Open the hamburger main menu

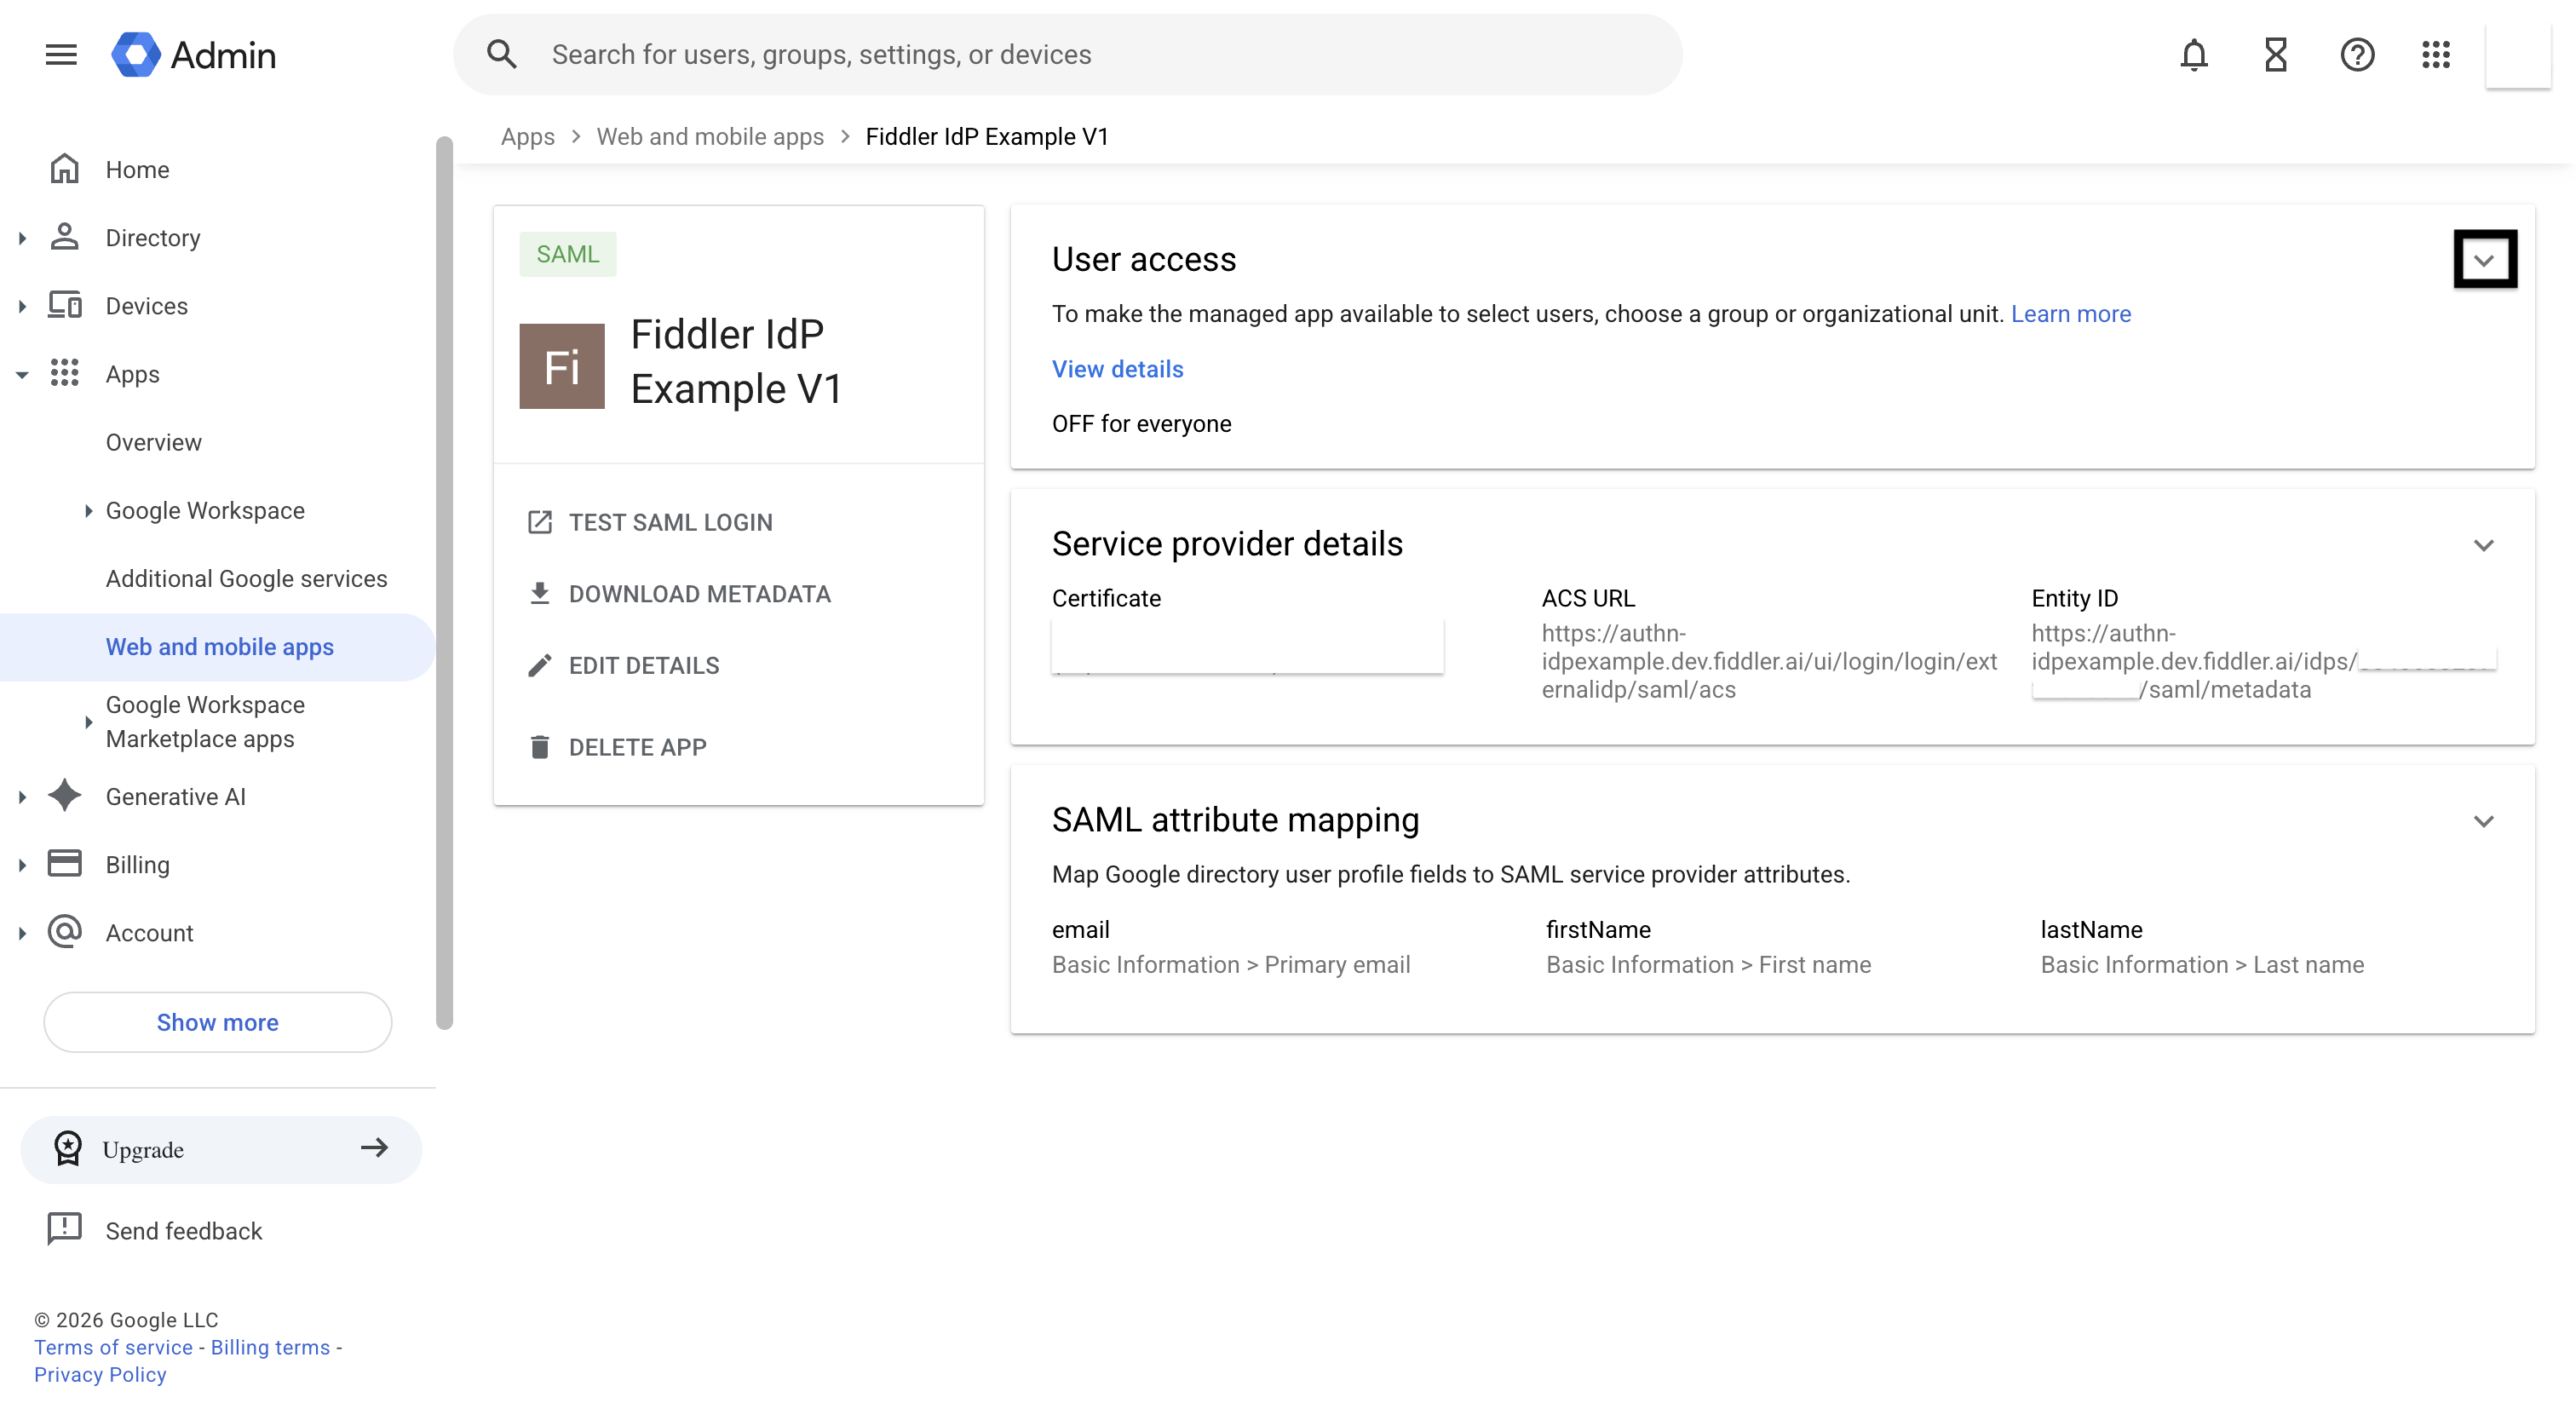pos(61,55)
